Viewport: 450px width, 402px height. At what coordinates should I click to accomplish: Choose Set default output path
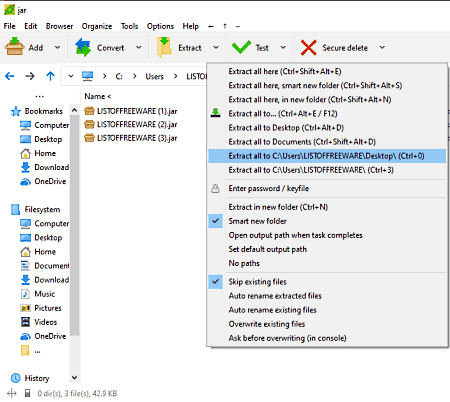tap(327, 249)
